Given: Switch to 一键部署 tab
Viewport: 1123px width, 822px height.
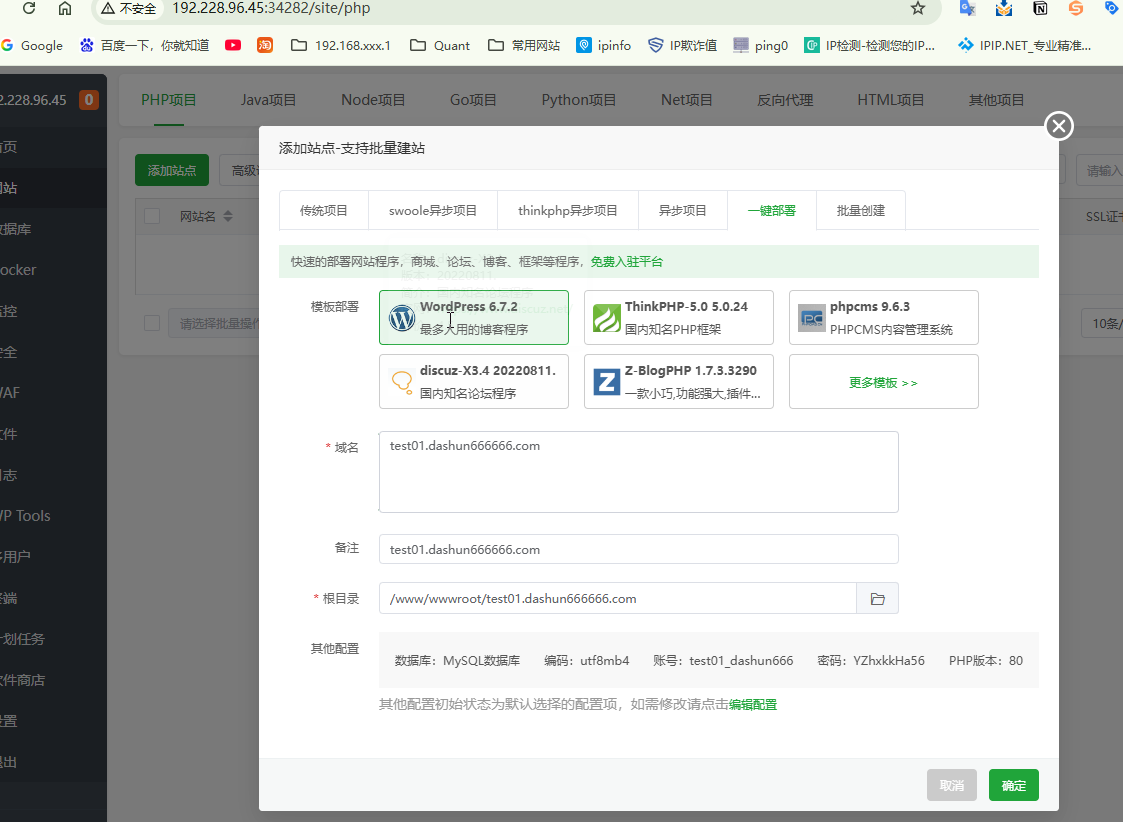Looking at the screenshot, I should [771, 211].
